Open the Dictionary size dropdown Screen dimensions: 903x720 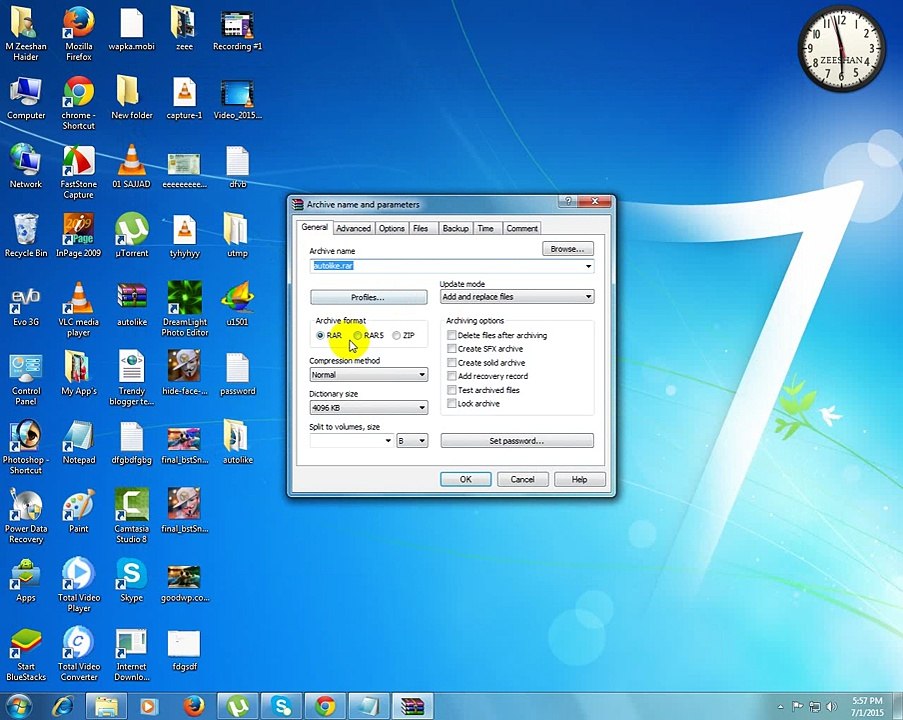(x=369, y=408)
